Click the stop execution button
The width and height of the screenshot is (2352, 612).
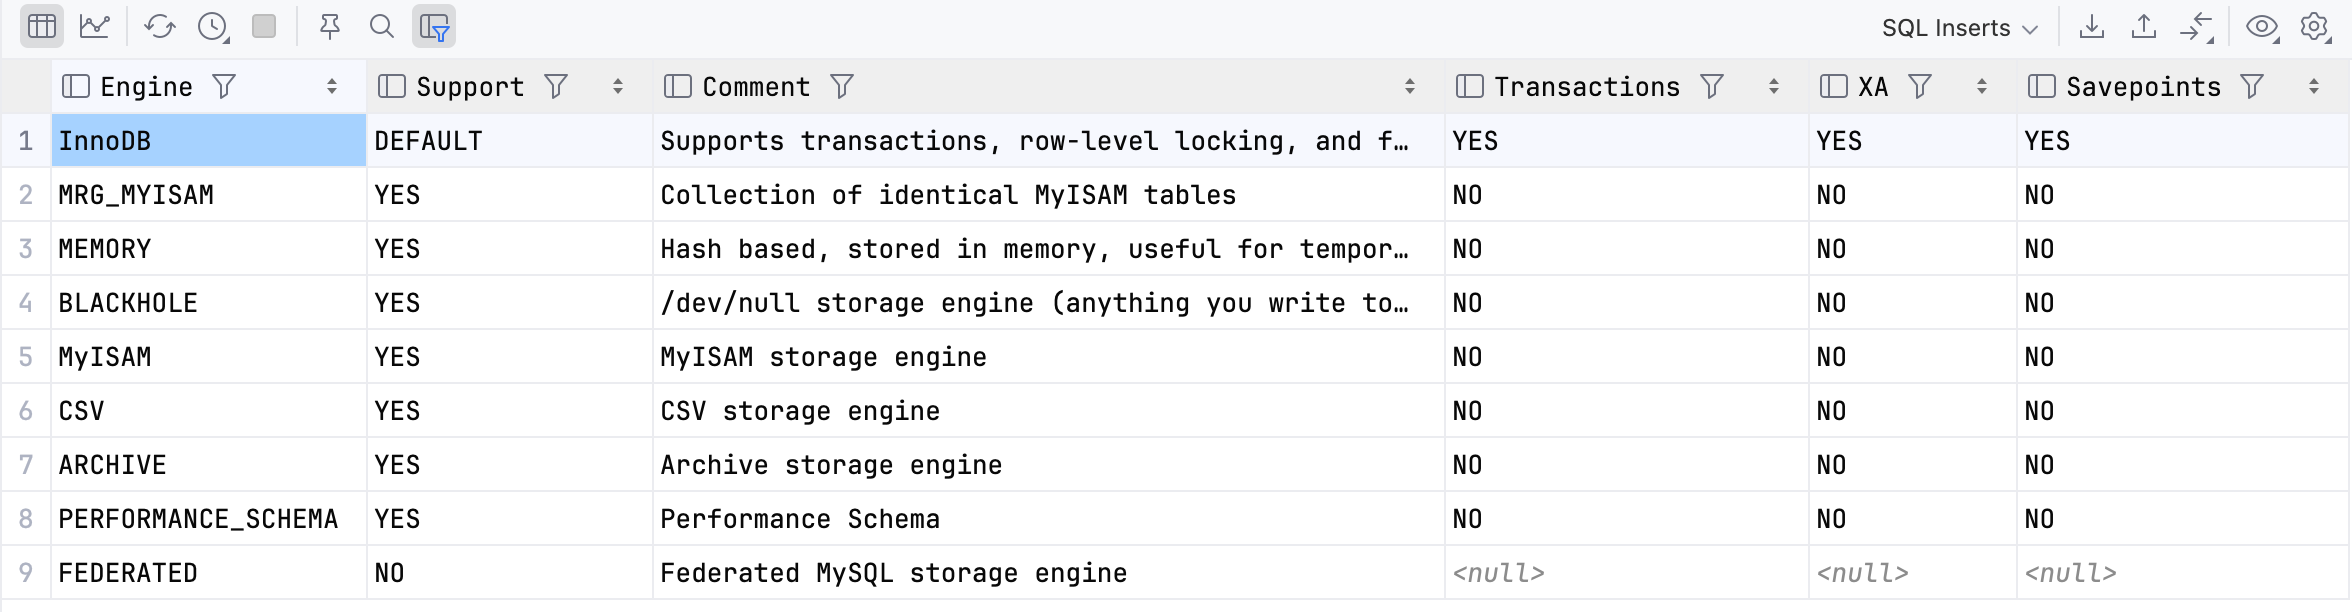coord(264,27)
